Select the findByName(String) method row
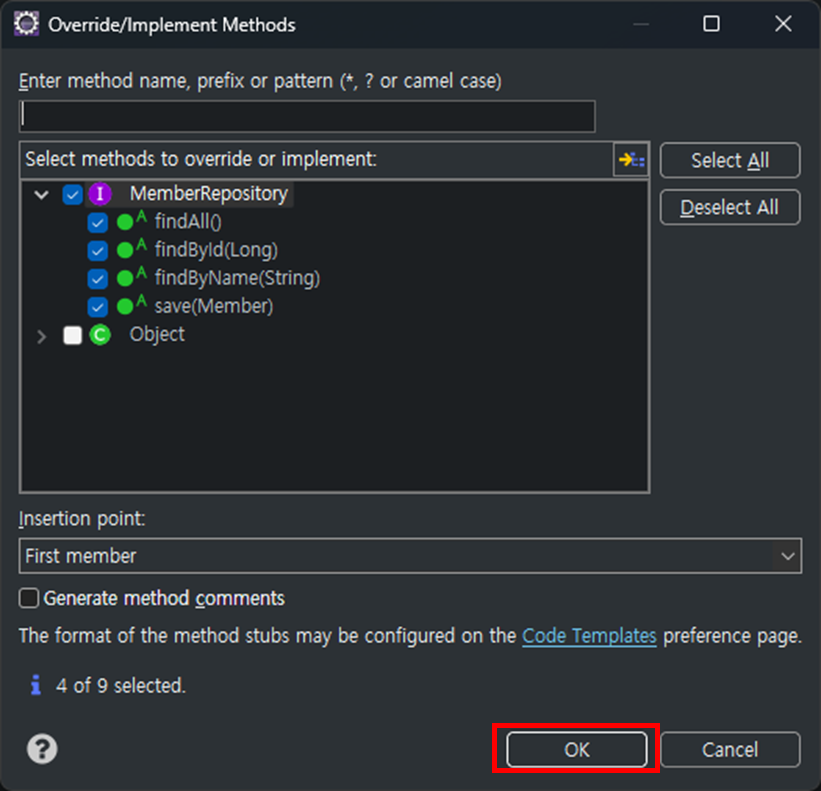 click(x=237, y=278)
